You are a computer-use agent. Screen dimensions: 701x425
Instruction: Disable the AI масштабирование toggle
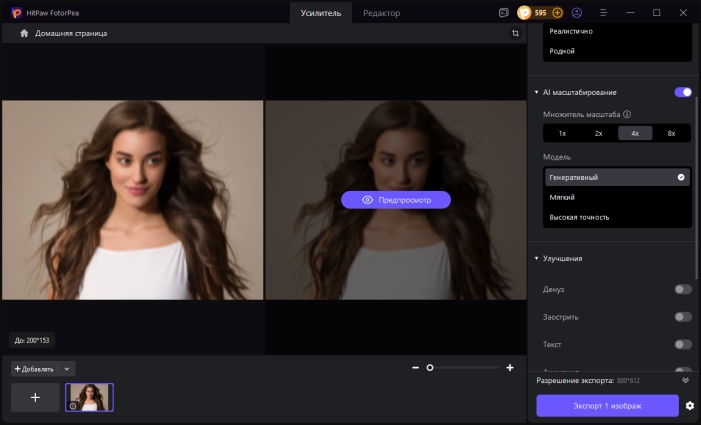683,92
